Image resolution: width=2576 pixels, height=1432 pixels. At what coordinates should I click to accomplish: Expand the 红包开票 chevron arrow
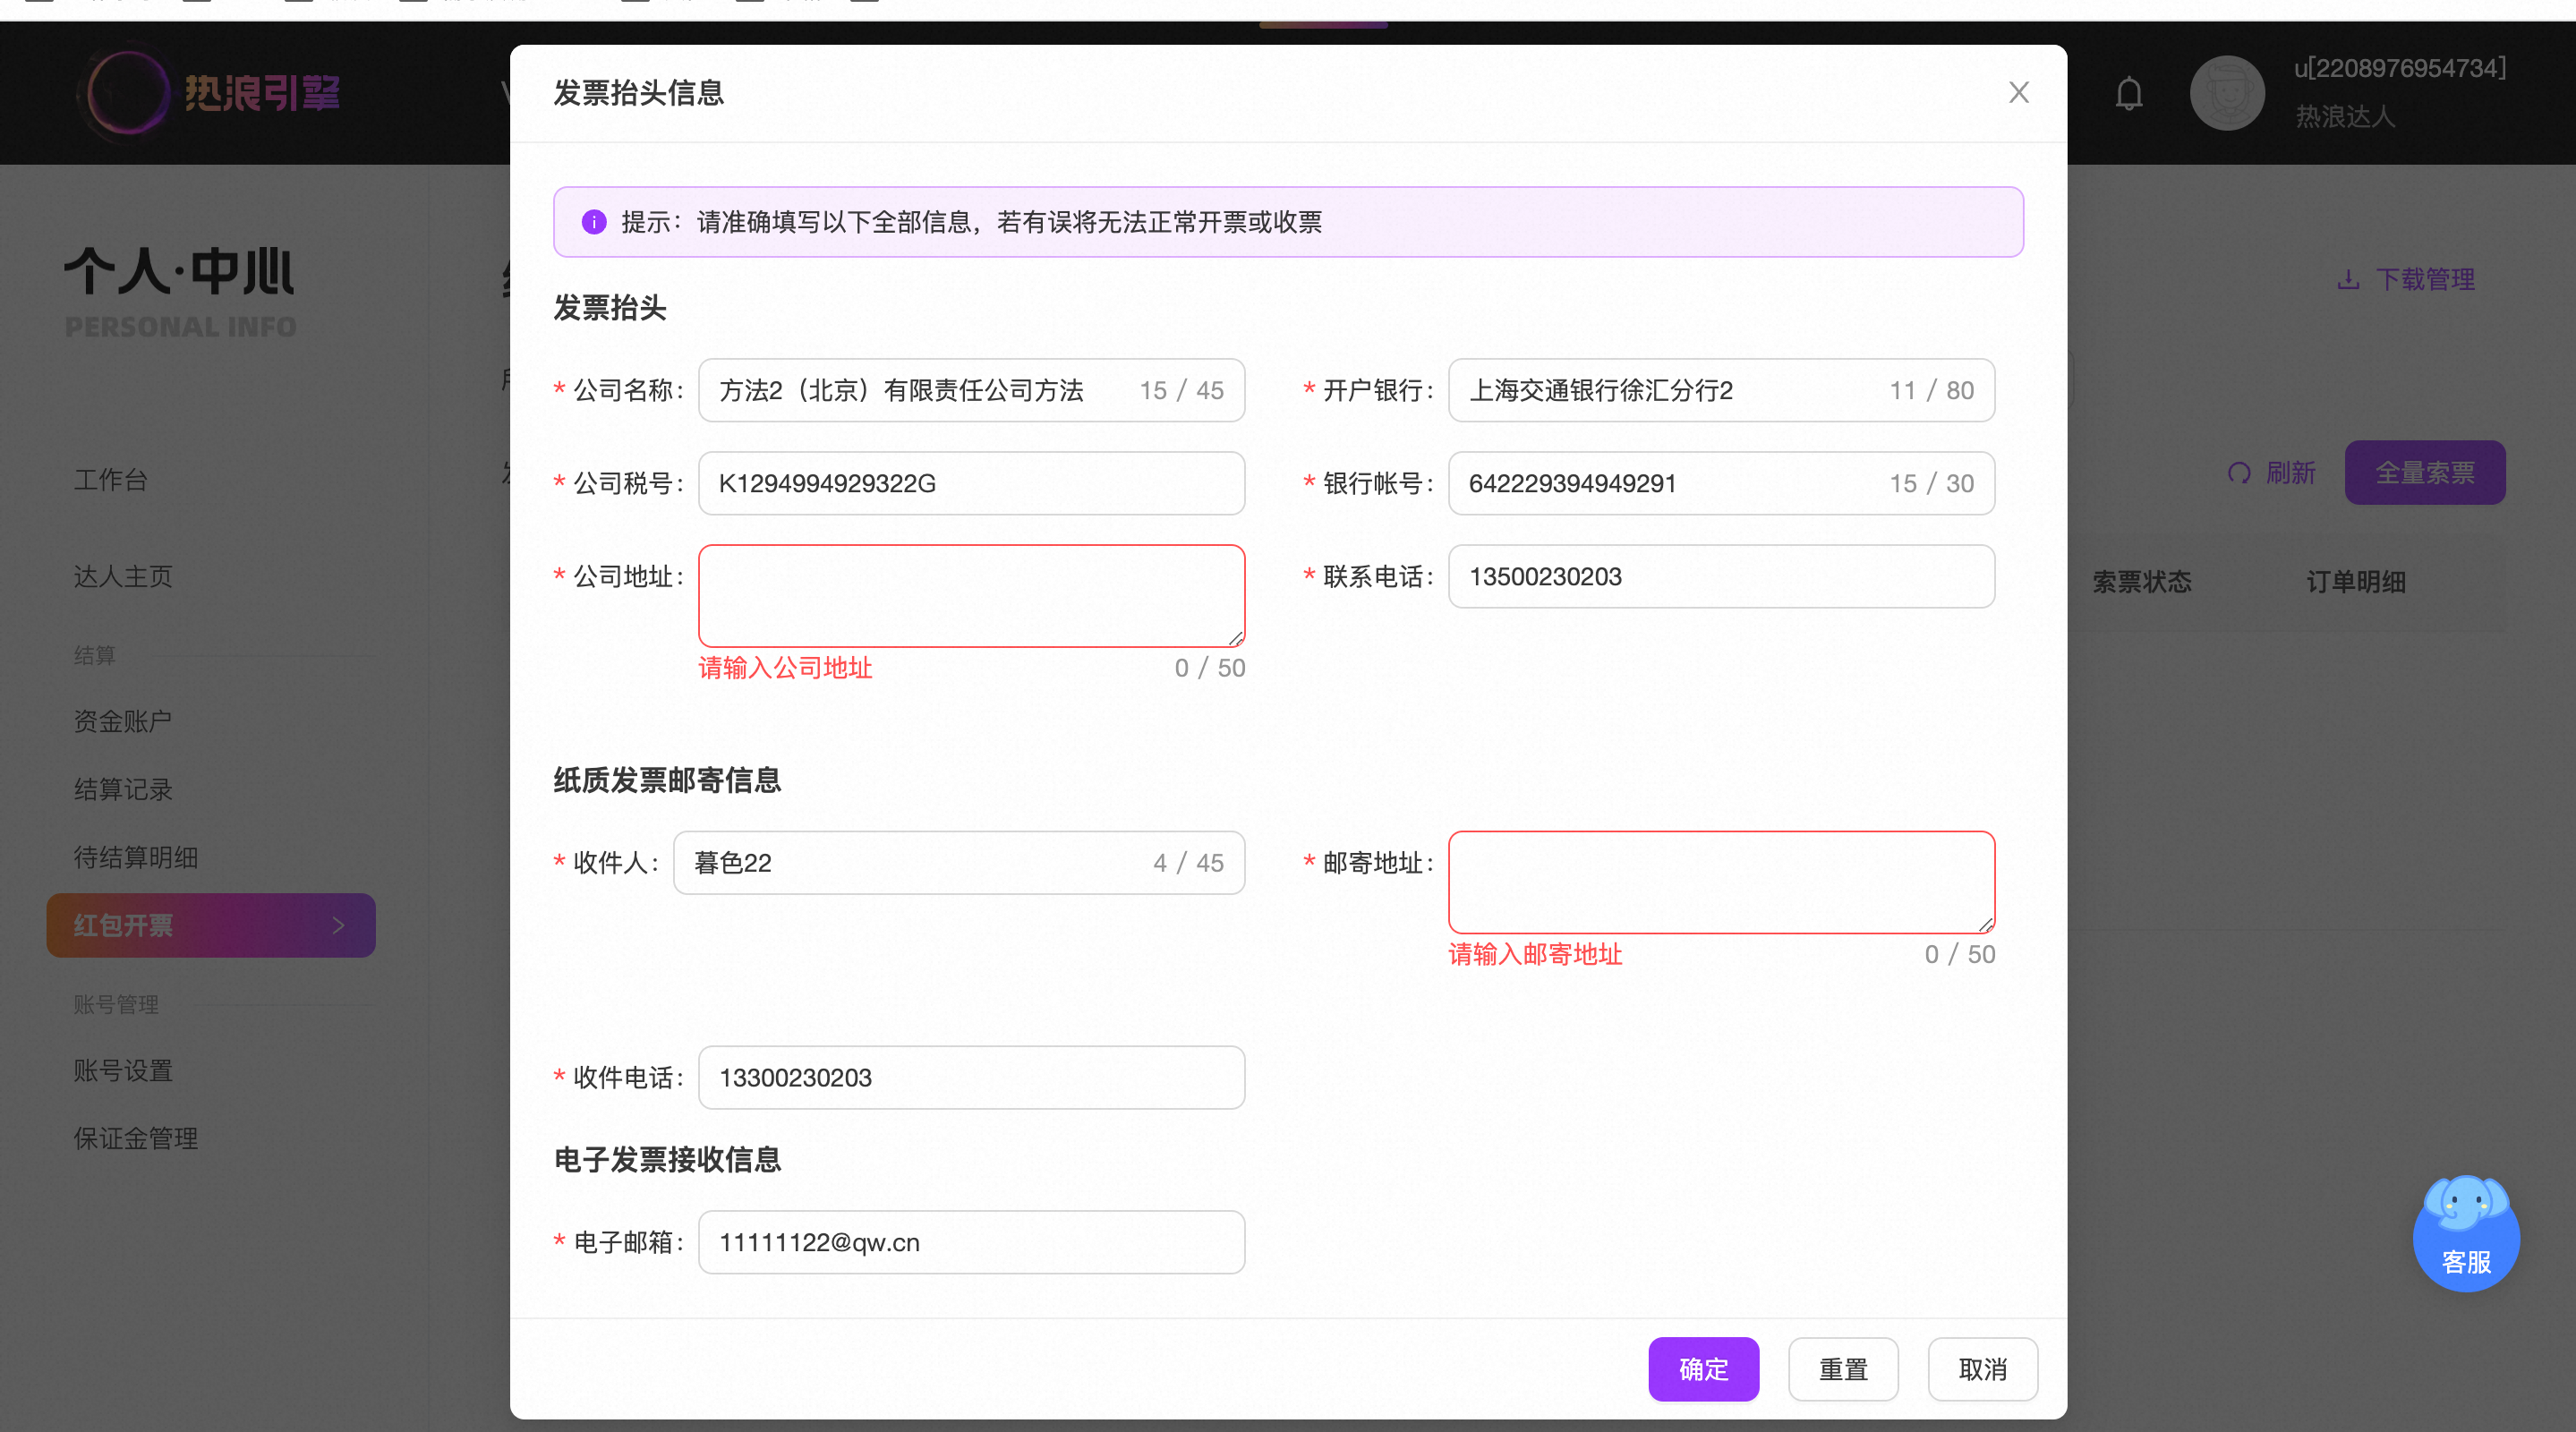[338, 925]
